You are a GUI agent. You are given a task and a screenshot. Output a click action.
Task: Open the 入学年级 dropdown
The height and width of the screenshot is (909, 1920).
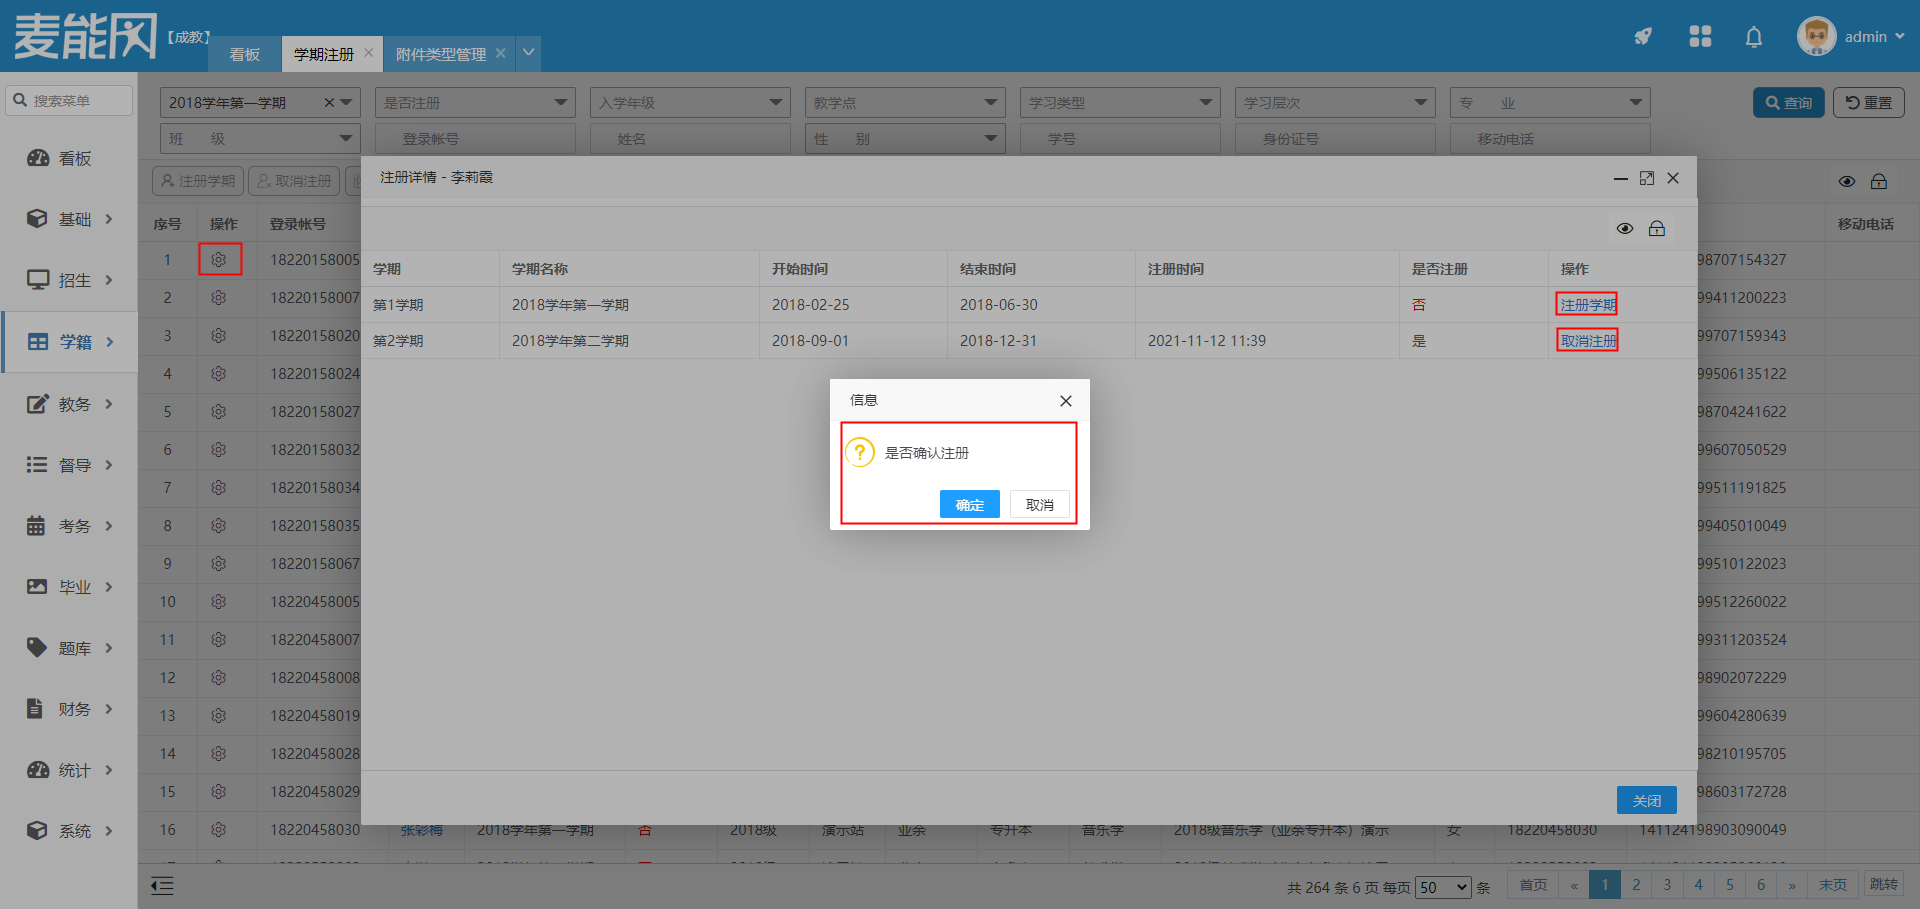point(690,103)
